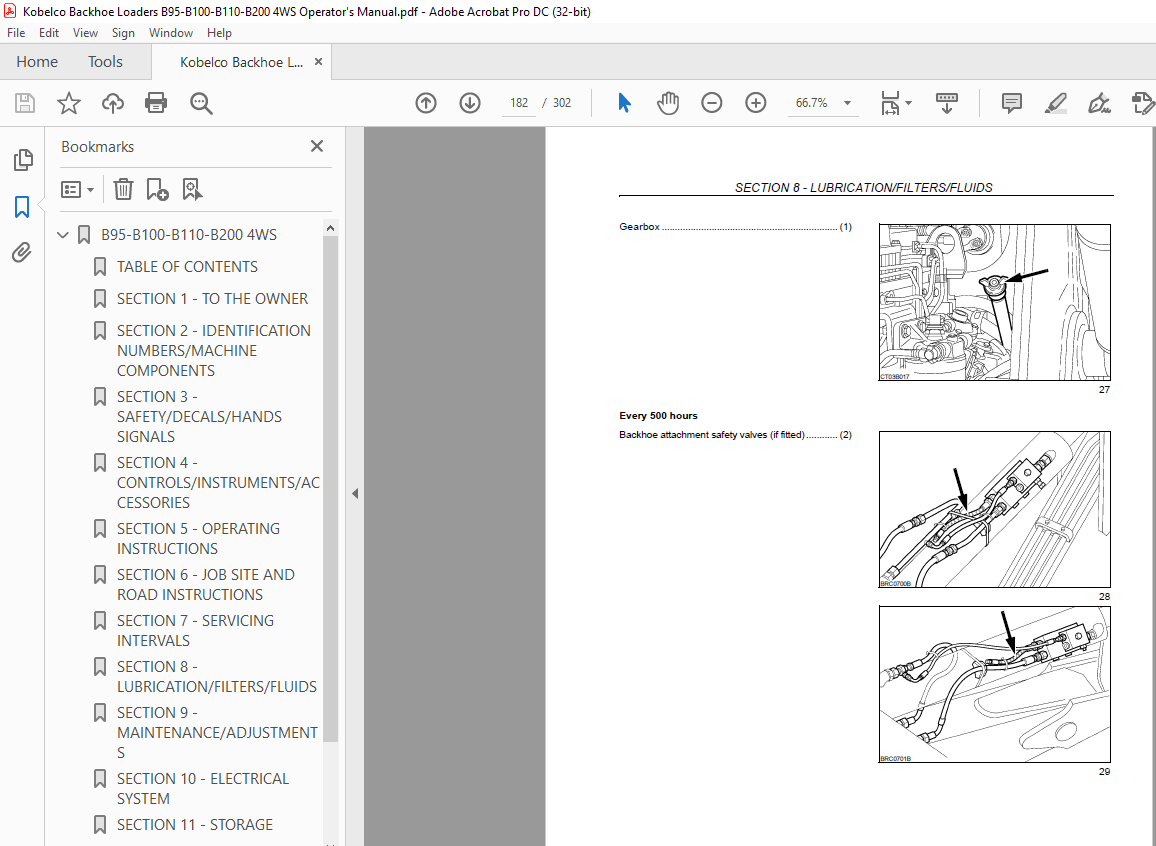Click the bookmarks panel scroll up arrow

coord(330,228)
